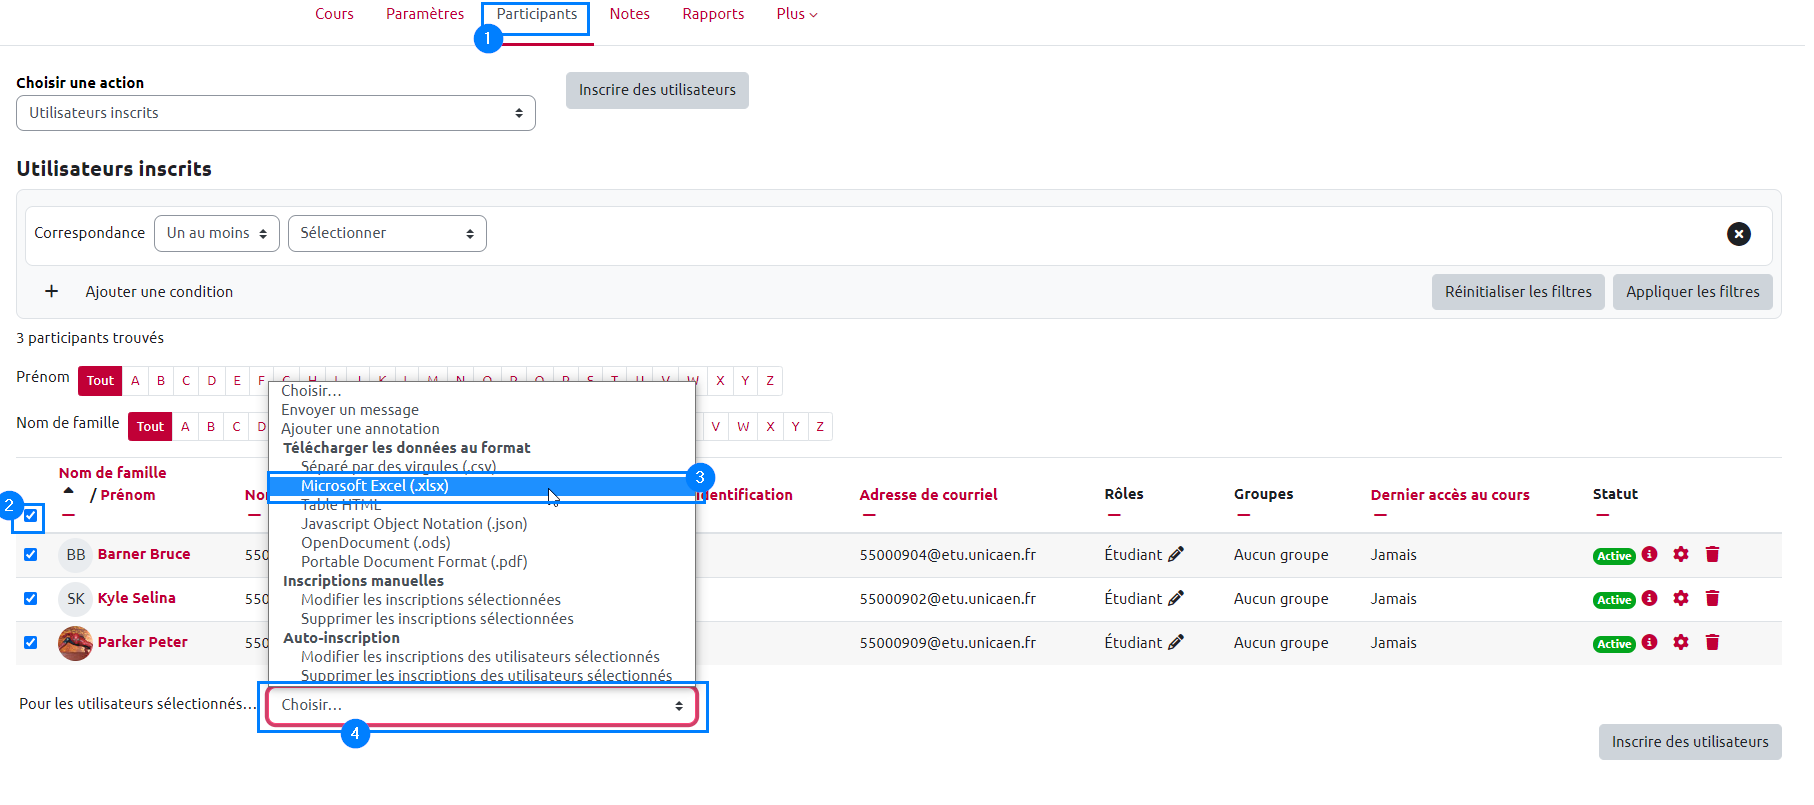This screenshot has height=805, width=1814.
Task: Sort by Adresse de courriel column
Action: click(x=928, y=495)
